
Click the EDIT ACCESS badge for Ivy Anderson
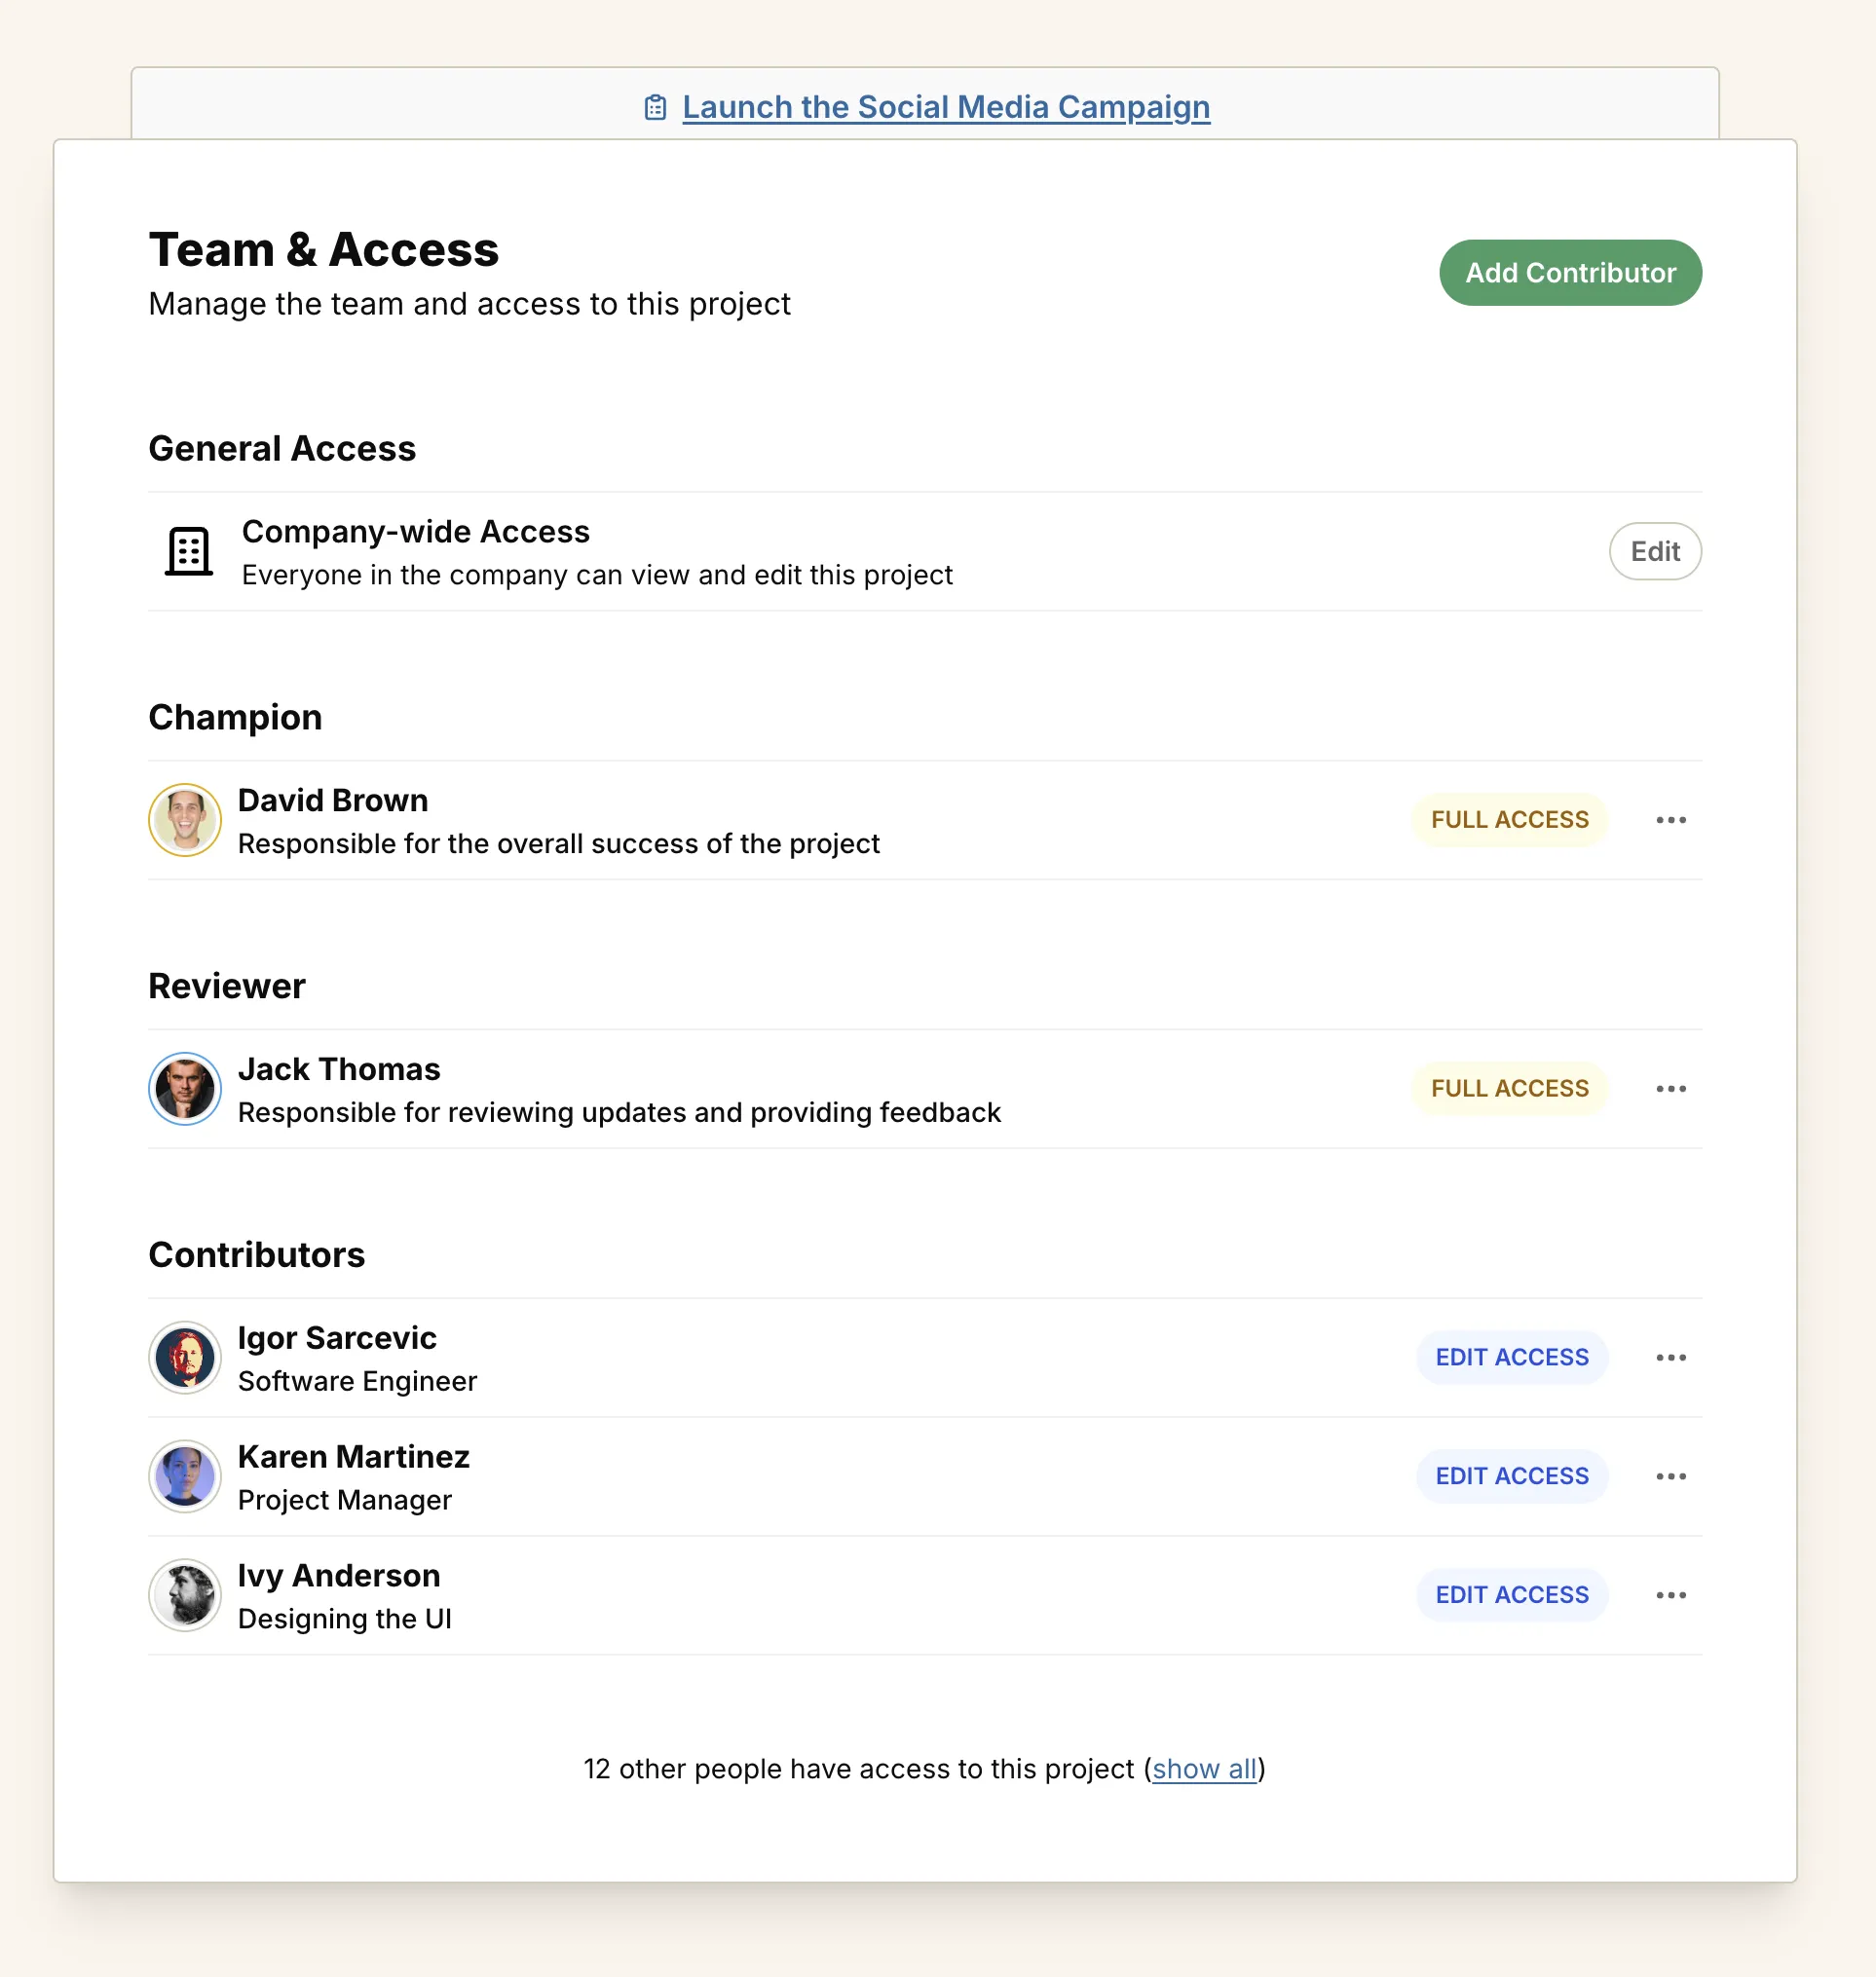pos(1512,1595)
